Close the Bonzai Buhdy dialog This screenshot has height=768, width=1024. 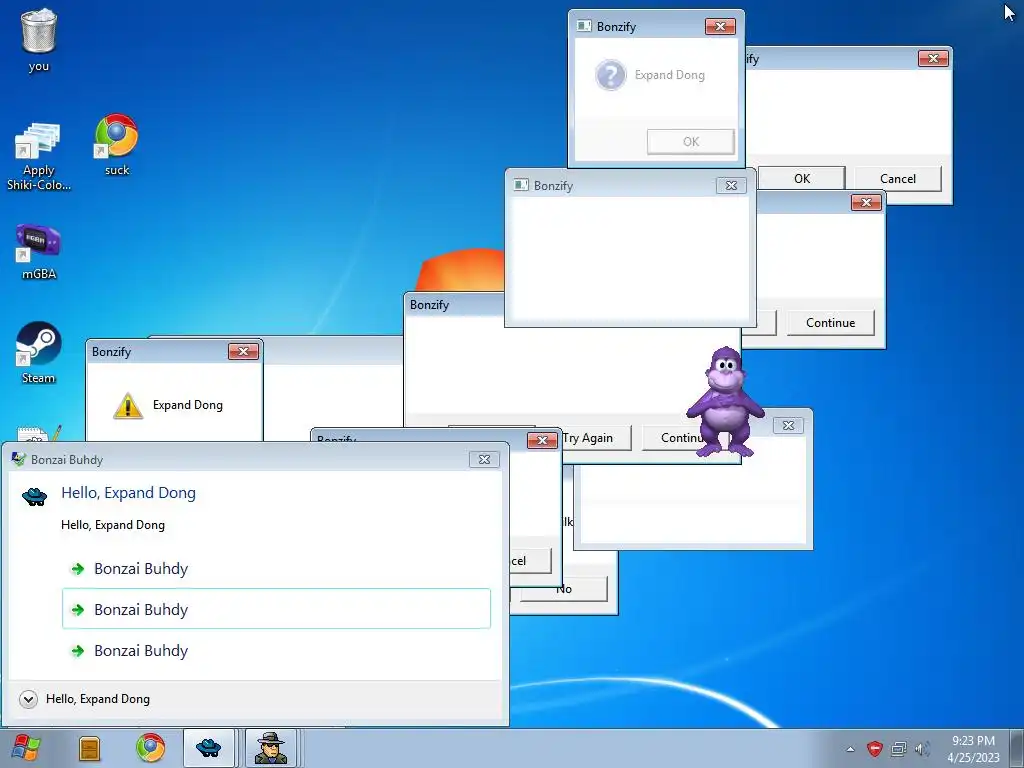[484, 459]
